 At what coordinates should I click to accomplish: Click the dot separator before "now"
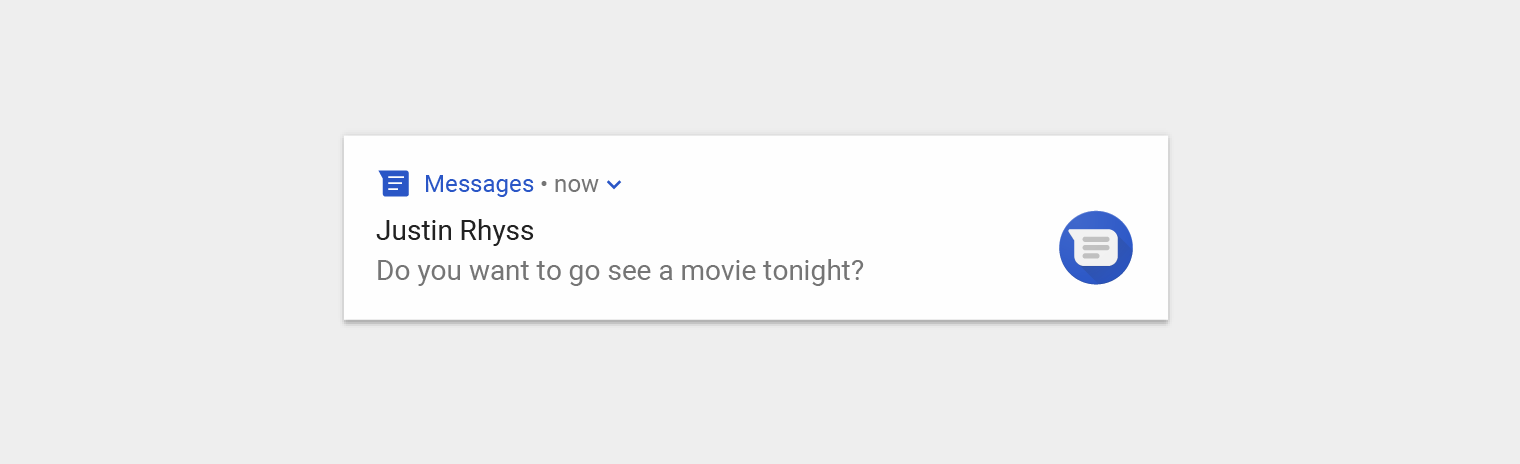click(x=544, y=185)
